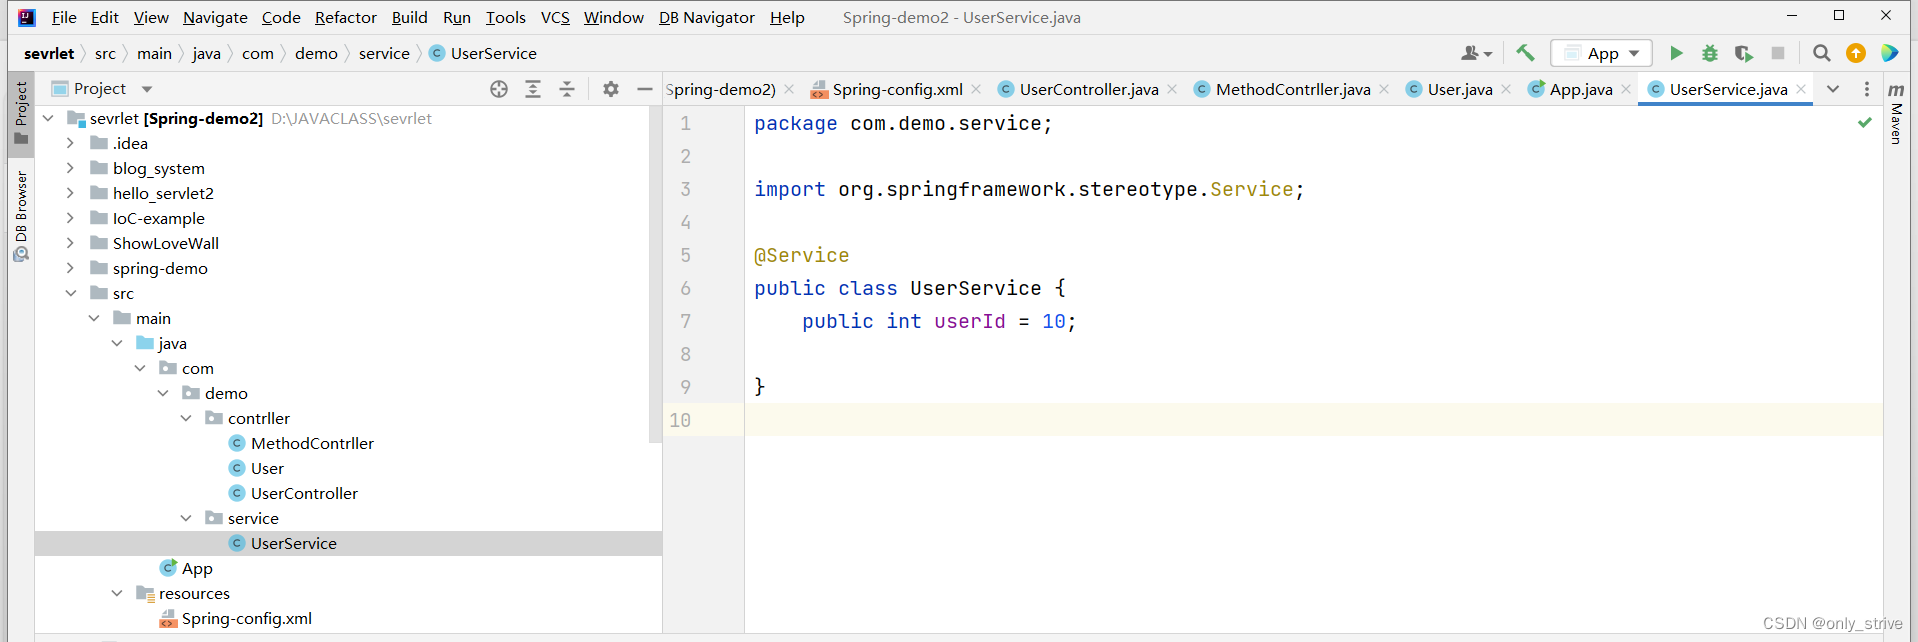The height and width of the screenshot is (642, 1918).
Task: Collapse the resources folder arrow
Action: pyautogui.click(x=117, y=593)
